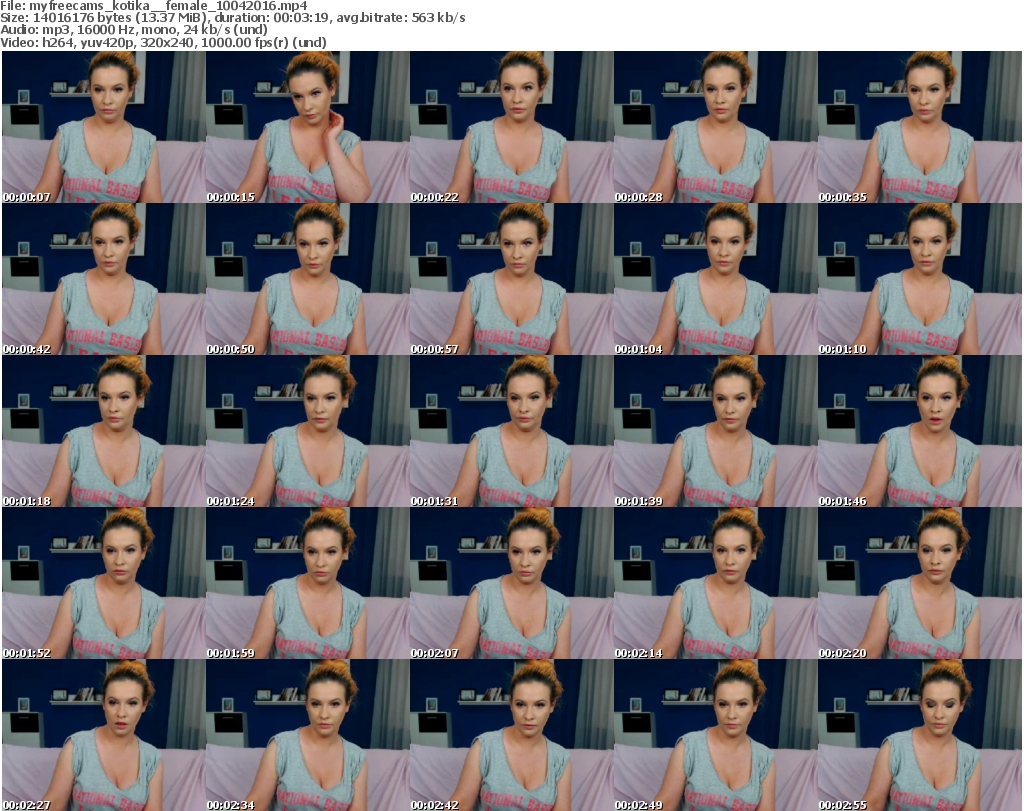Select the thumbnail timestamped 00:00:57
Screen dimensions: 1024x811
(x=511, y=279)
